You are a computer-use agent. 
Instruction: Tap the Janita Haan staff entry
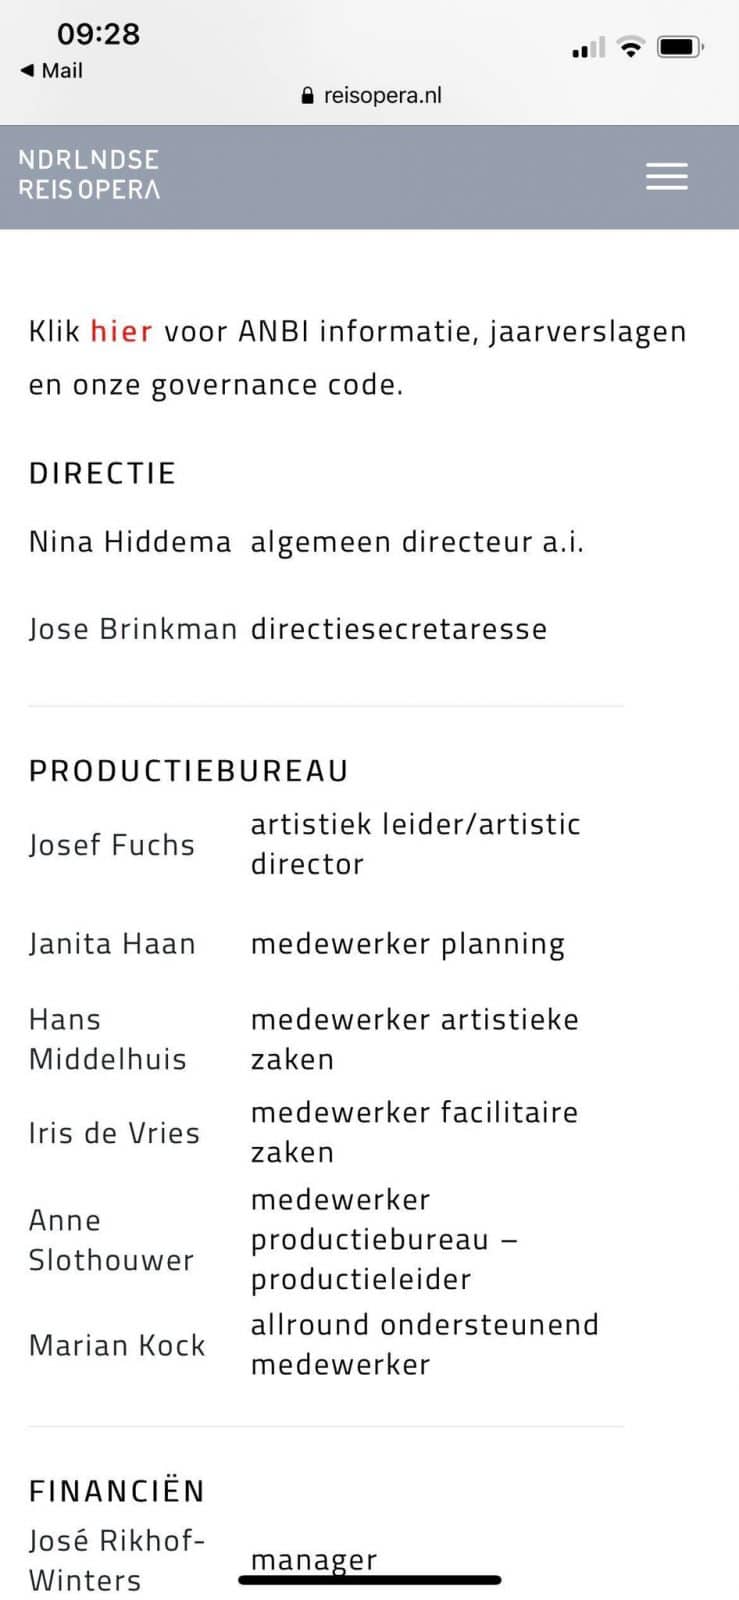click(112, 944)
